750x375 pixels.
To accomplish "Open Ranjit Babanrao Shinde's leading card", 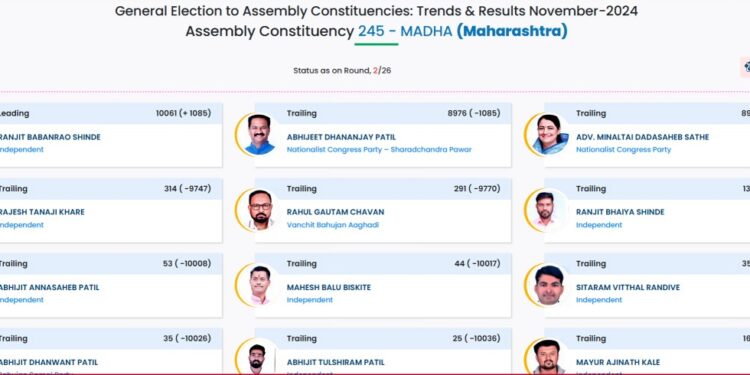I will (x=109, y=135).
